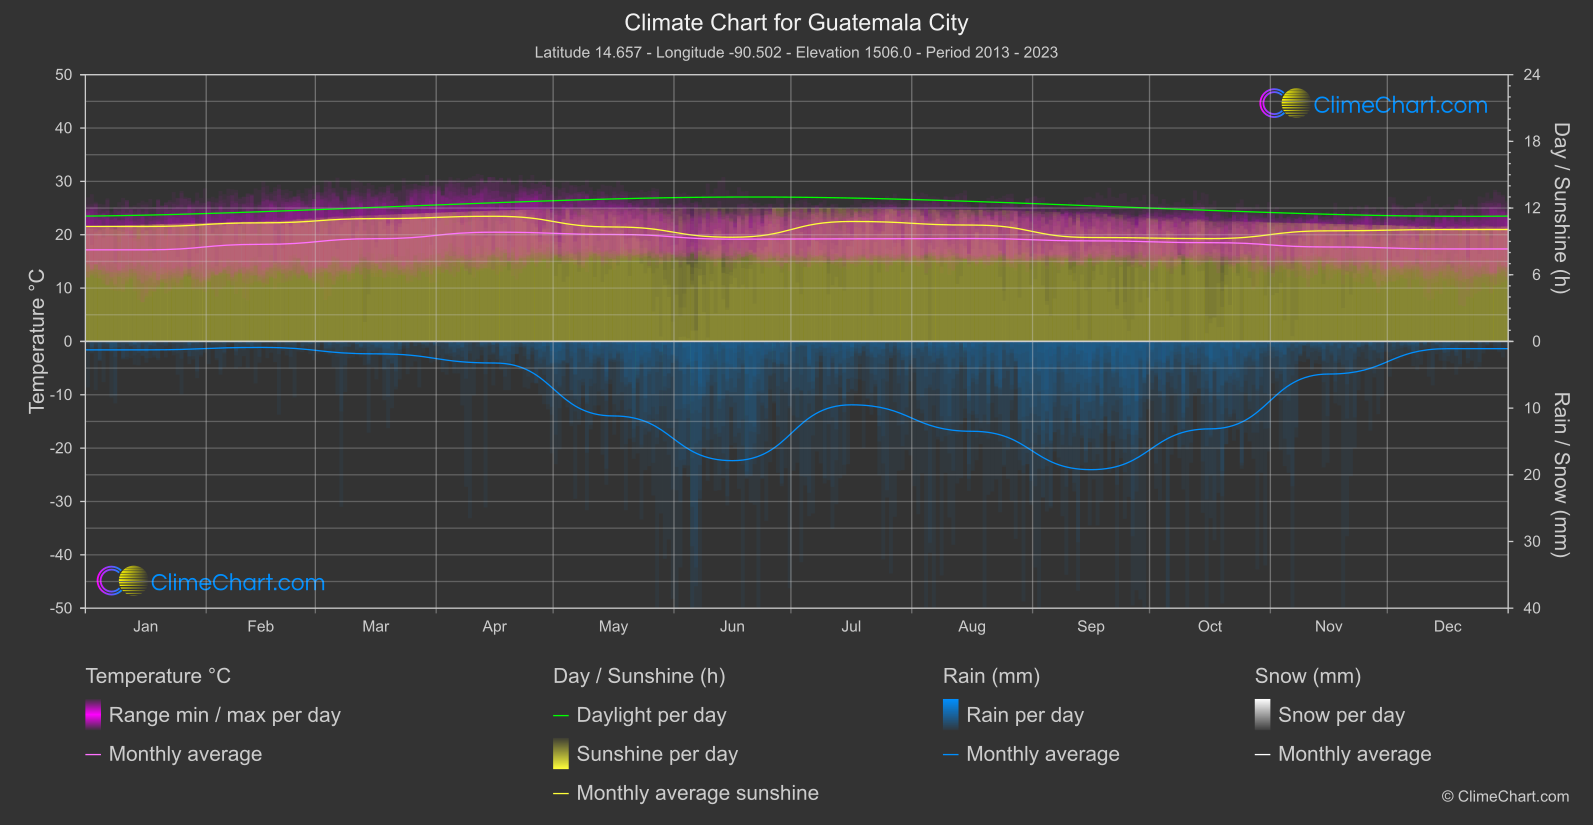Click the Rain (mm) legend heading
This screenshot has width=1593, height=825.
[x=991, y=676]
